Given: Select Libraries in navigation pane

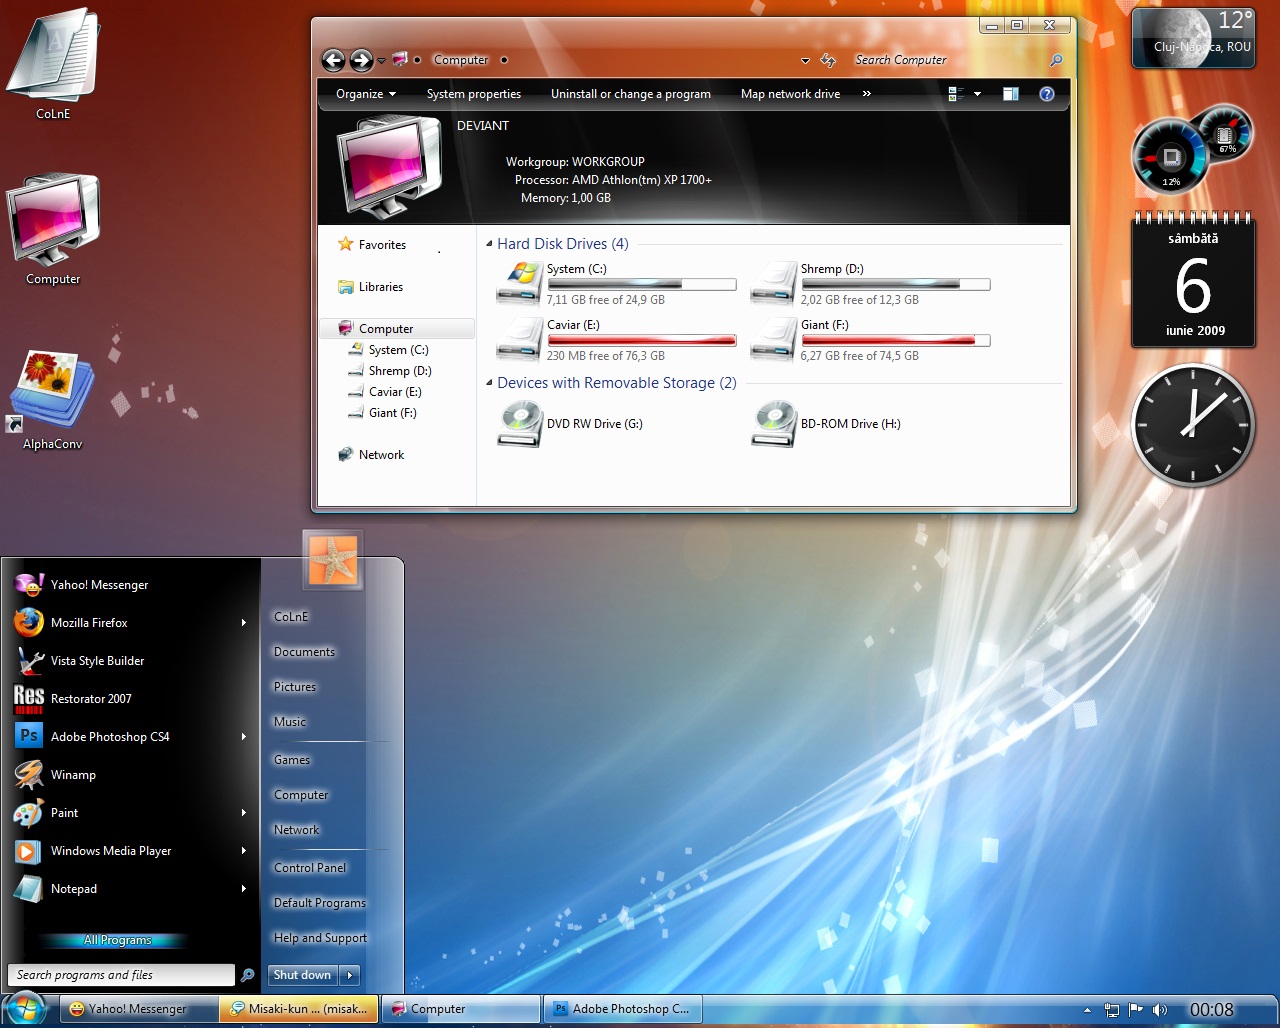Looking at the screenshot, I should pyautogui.click(x=370, y=287).
